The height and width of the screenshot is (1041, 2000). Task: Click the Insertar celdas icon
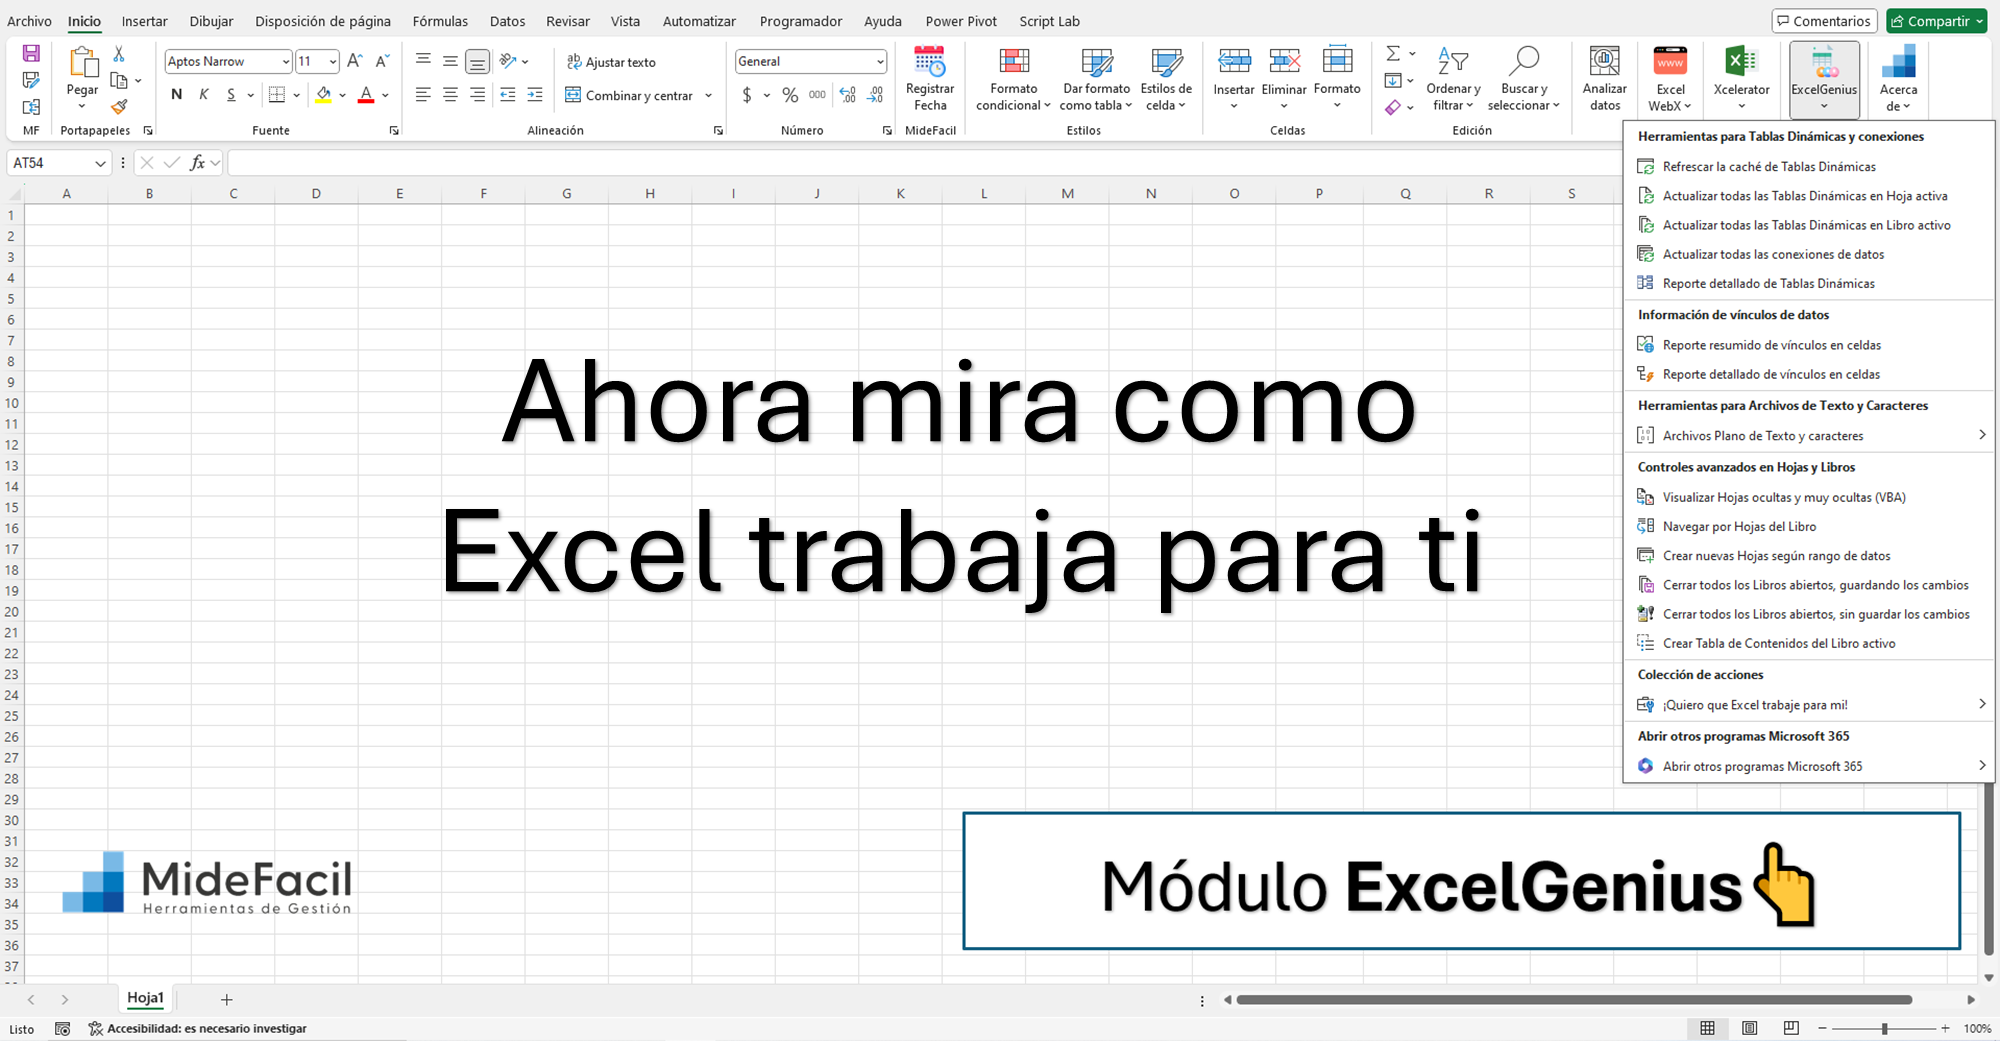1234,61
